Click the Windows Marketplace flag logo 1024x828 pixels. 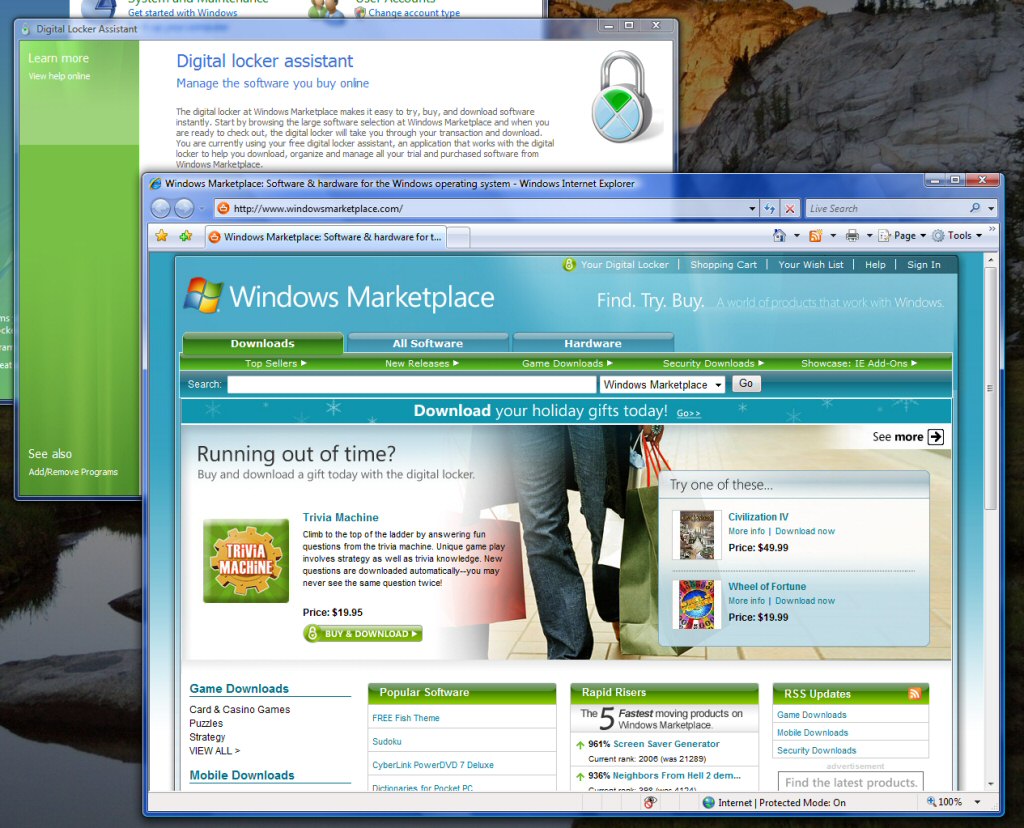click(x=203, y=296)
